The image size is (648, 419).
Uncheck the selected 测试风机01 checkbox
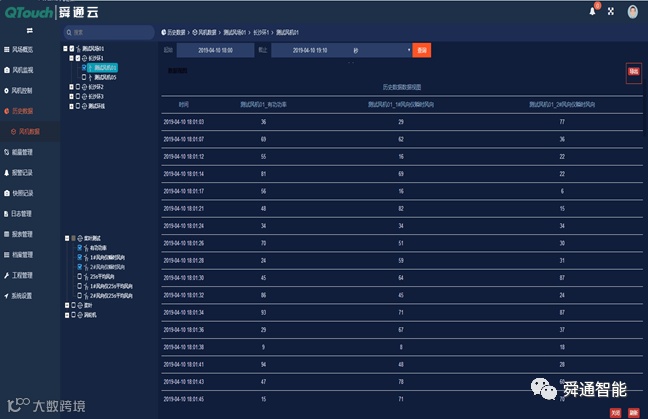coord(84,68)
